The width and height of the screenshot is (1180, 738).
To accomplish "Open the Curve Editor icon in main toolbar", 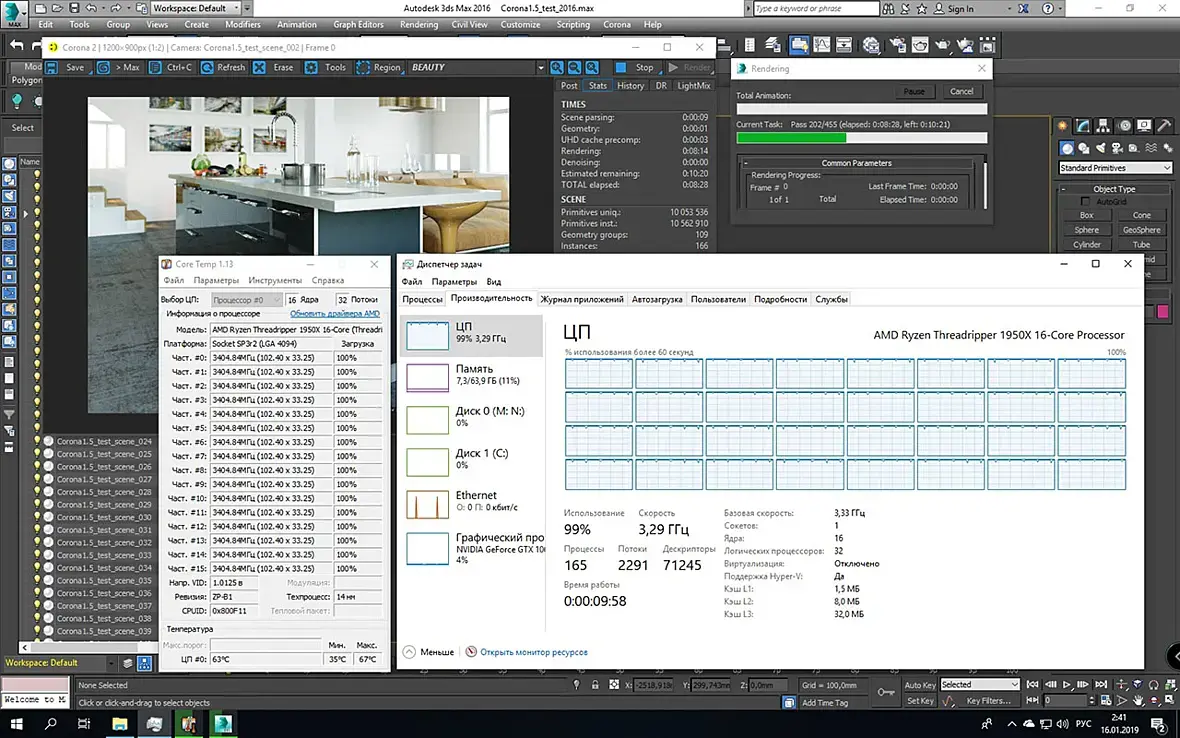I will pyautogui.click(x=820, y=45).
